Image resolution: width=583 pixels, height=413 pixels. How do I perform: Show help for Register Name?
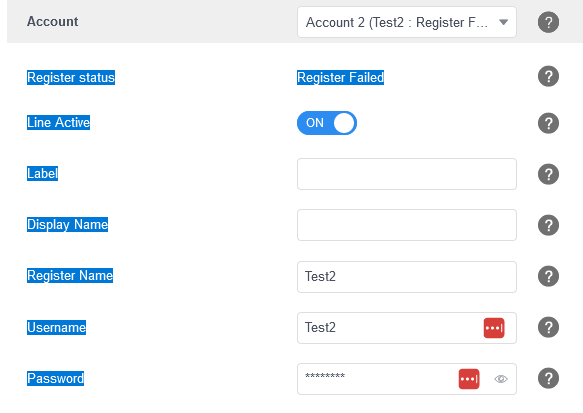tap(548, 276)
